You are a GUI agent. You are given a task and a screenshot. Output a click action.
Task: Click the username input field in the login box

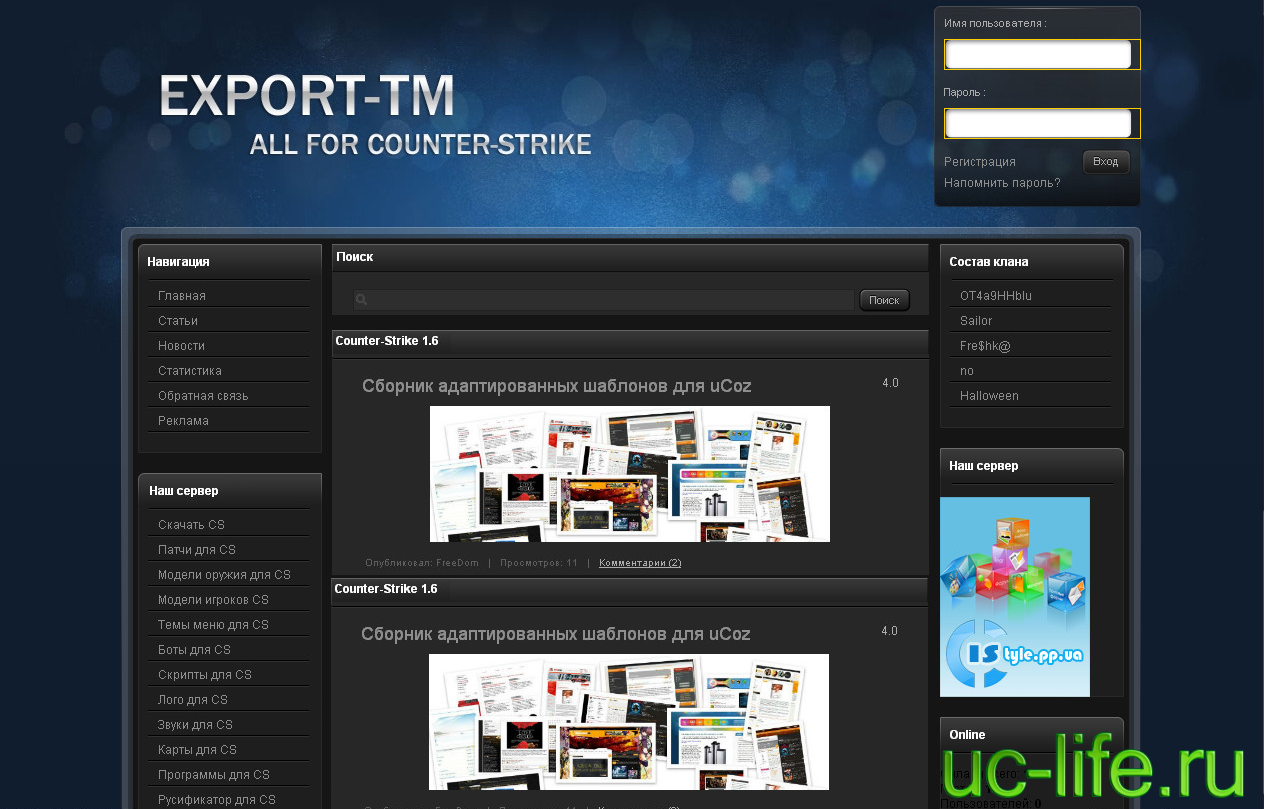tap(1038, 54)
